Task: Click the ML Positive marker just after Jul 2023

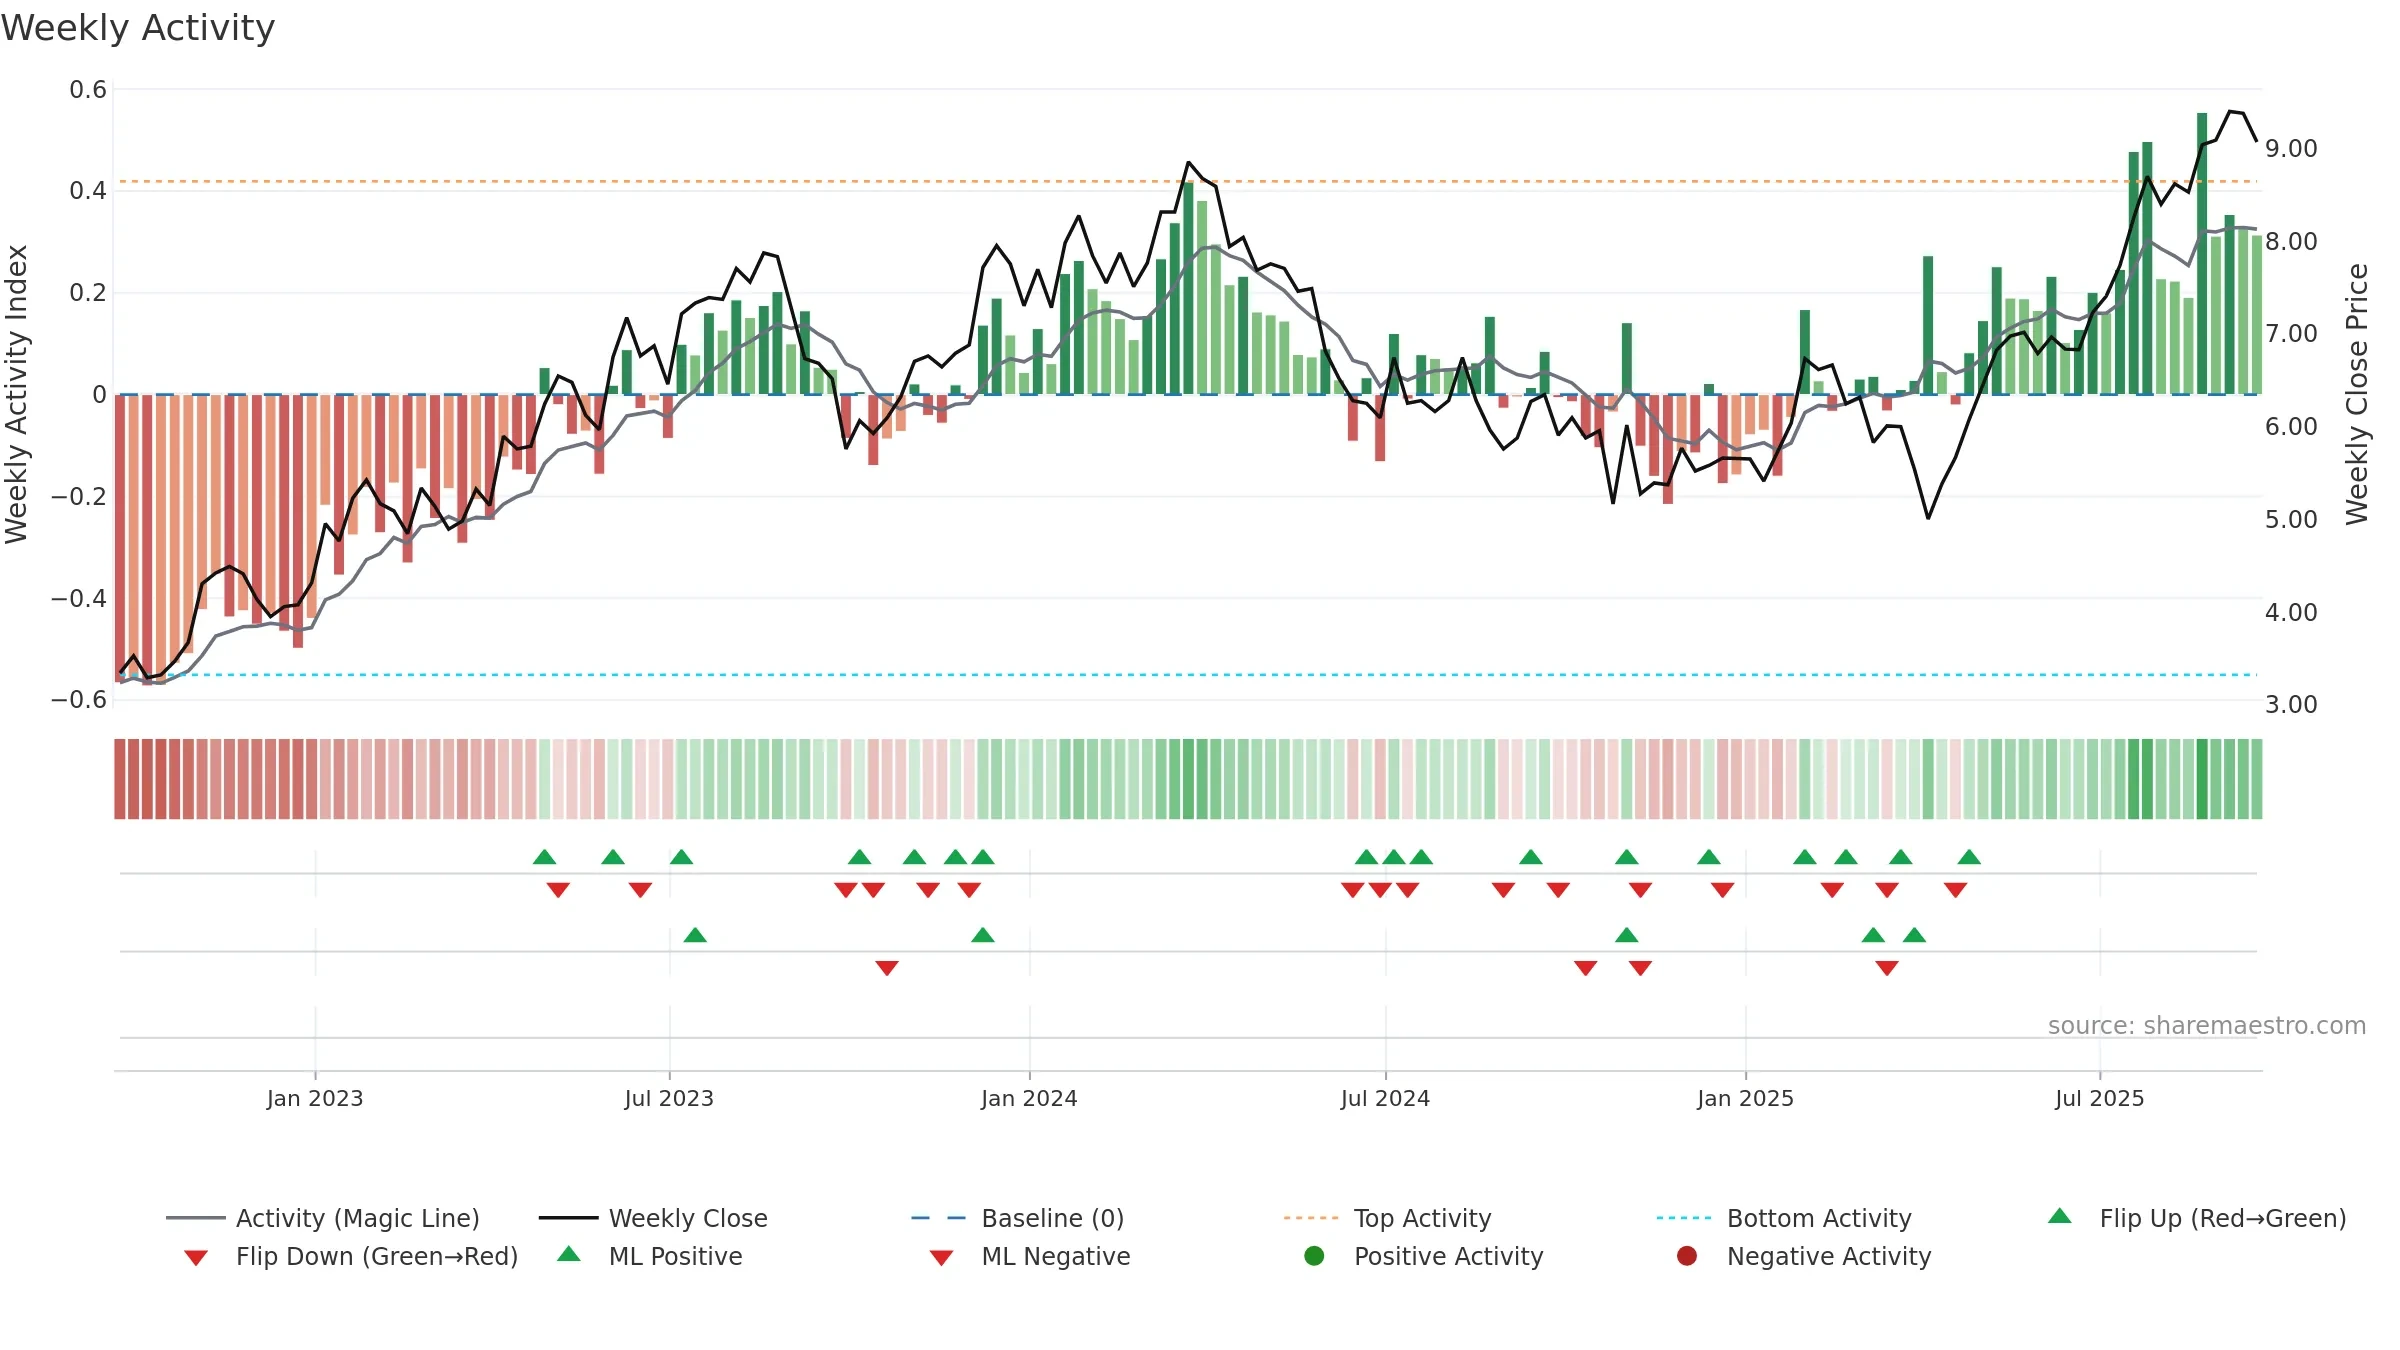Action: (x=695, y=935)
